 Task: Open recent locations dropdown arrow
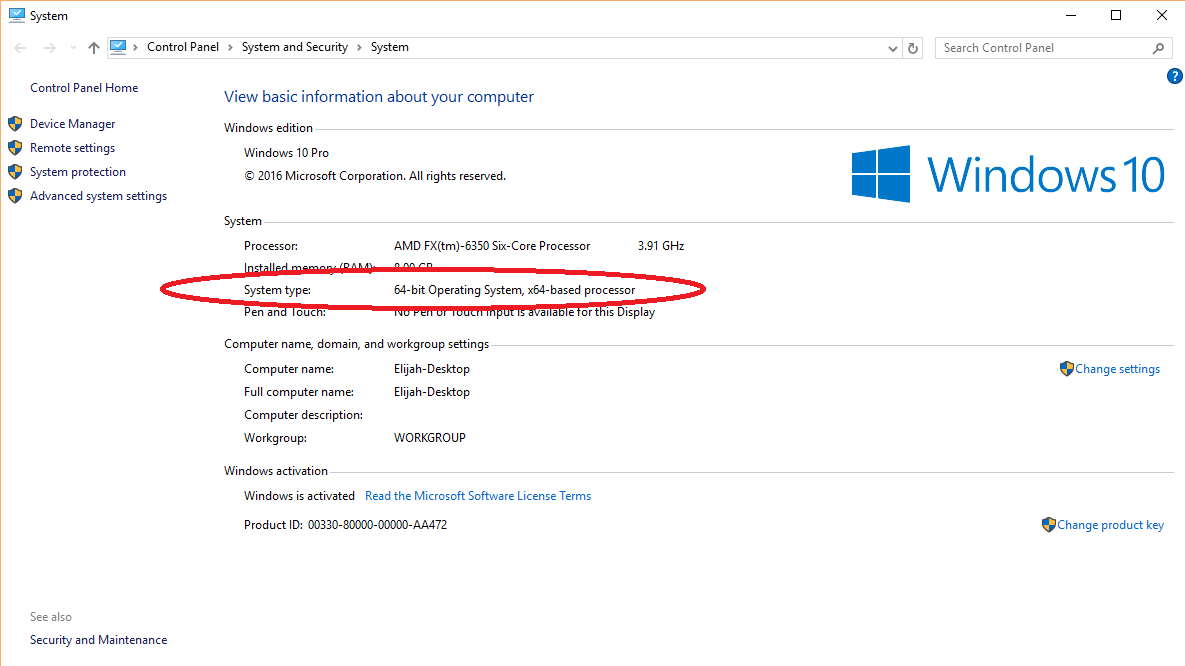click(x=73, y=48)
